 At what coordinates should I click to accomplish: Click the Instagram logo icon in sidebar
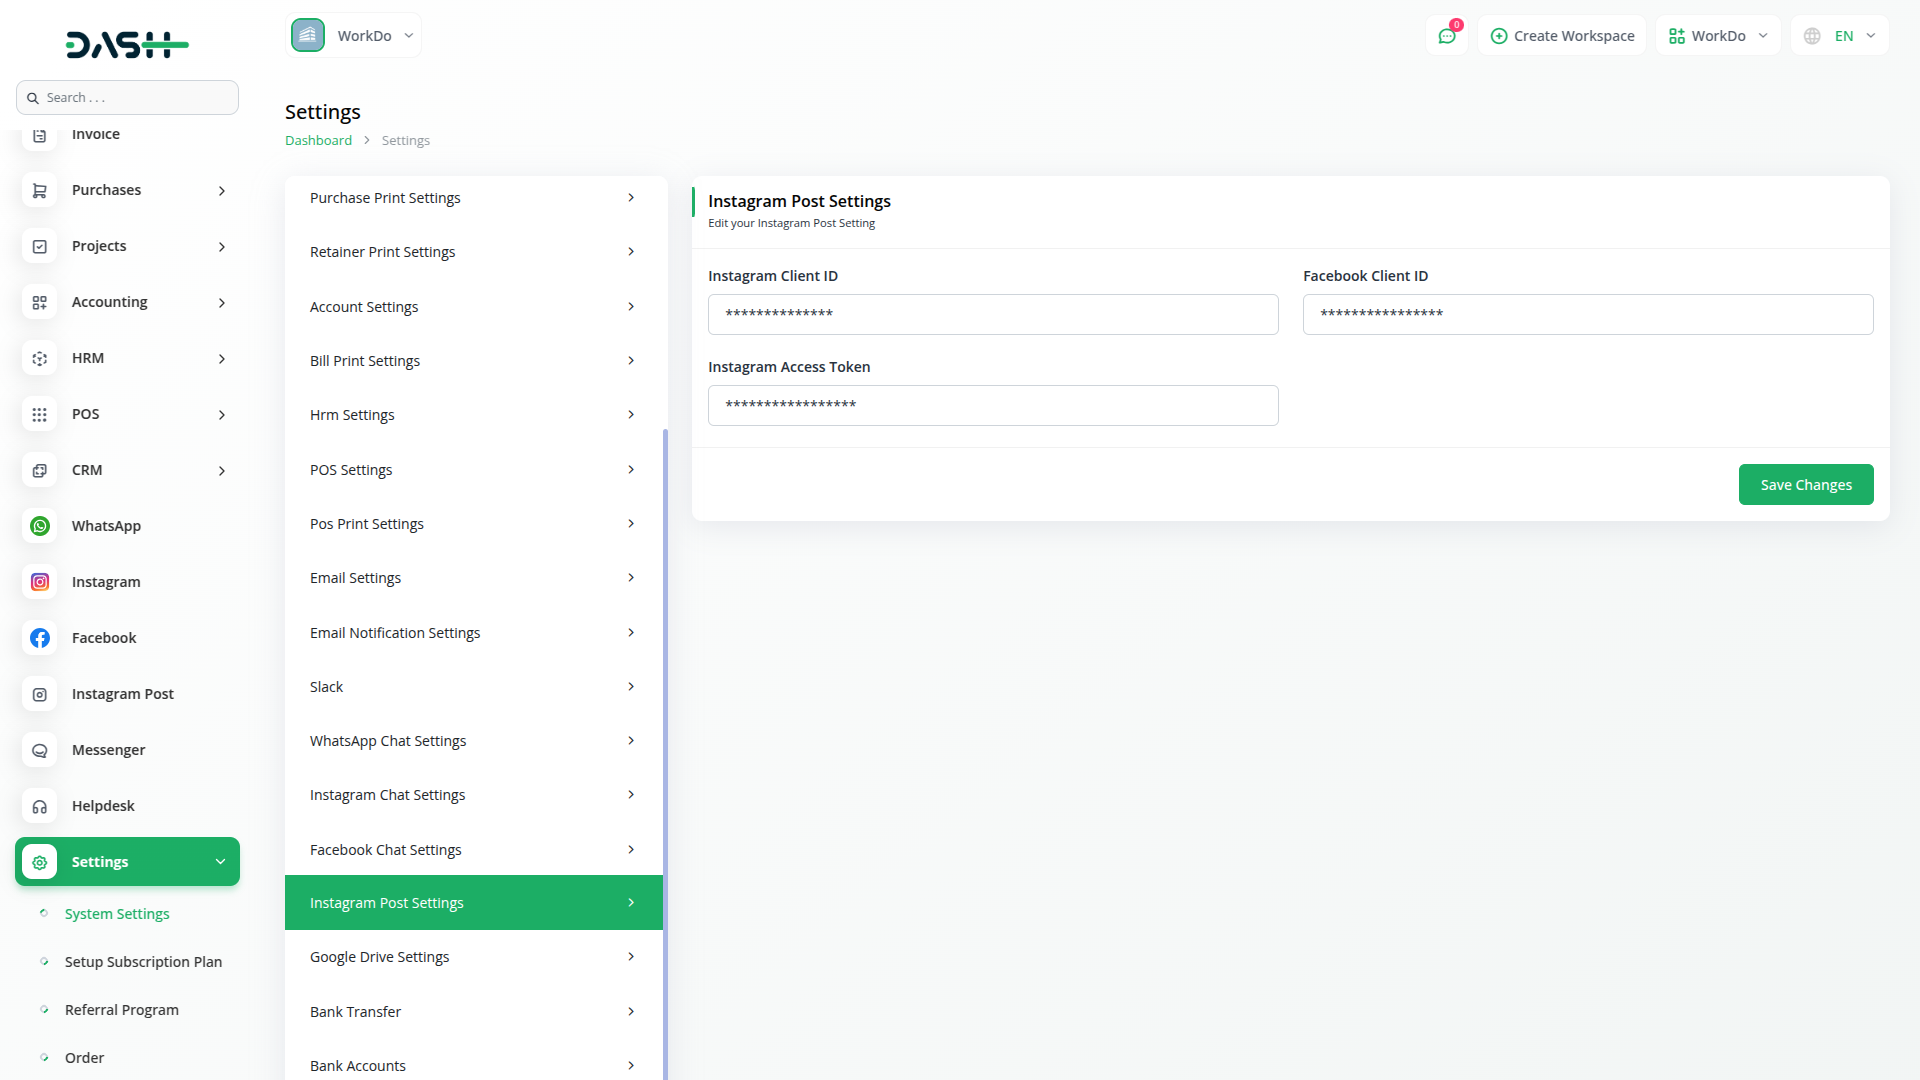click(x=40, y=582)
